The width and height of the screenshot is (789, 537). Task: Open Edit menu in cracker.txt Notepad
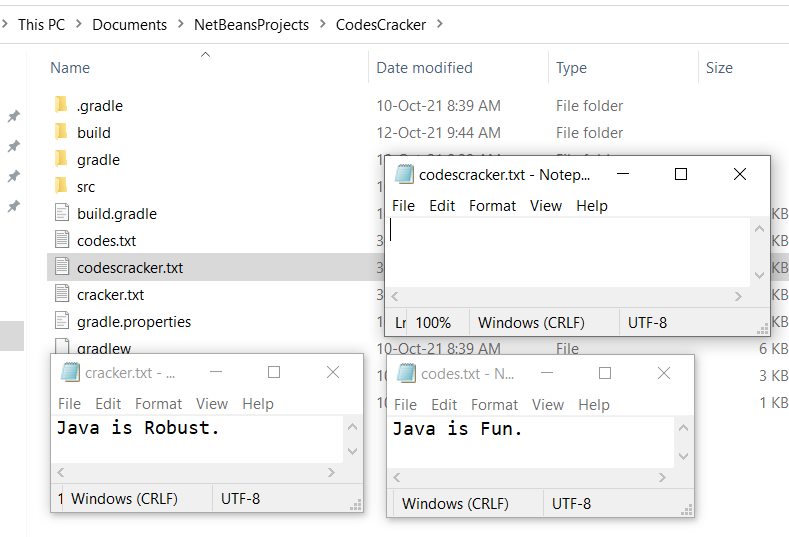(108, 404)
